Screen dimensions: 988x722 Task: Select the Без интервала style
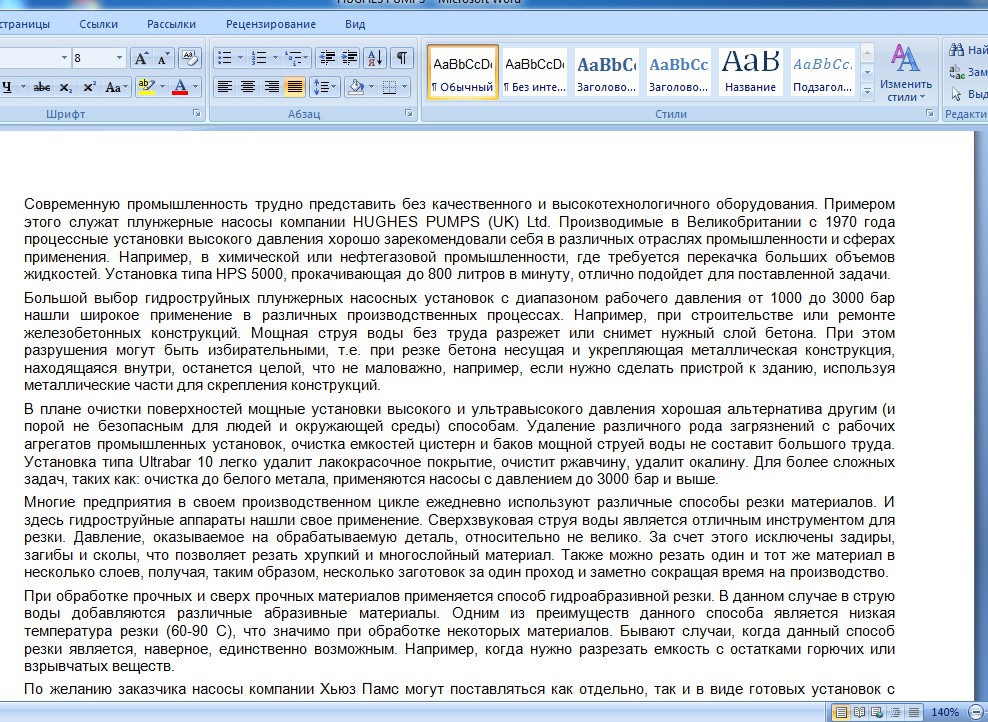click(x=535, y=72)
